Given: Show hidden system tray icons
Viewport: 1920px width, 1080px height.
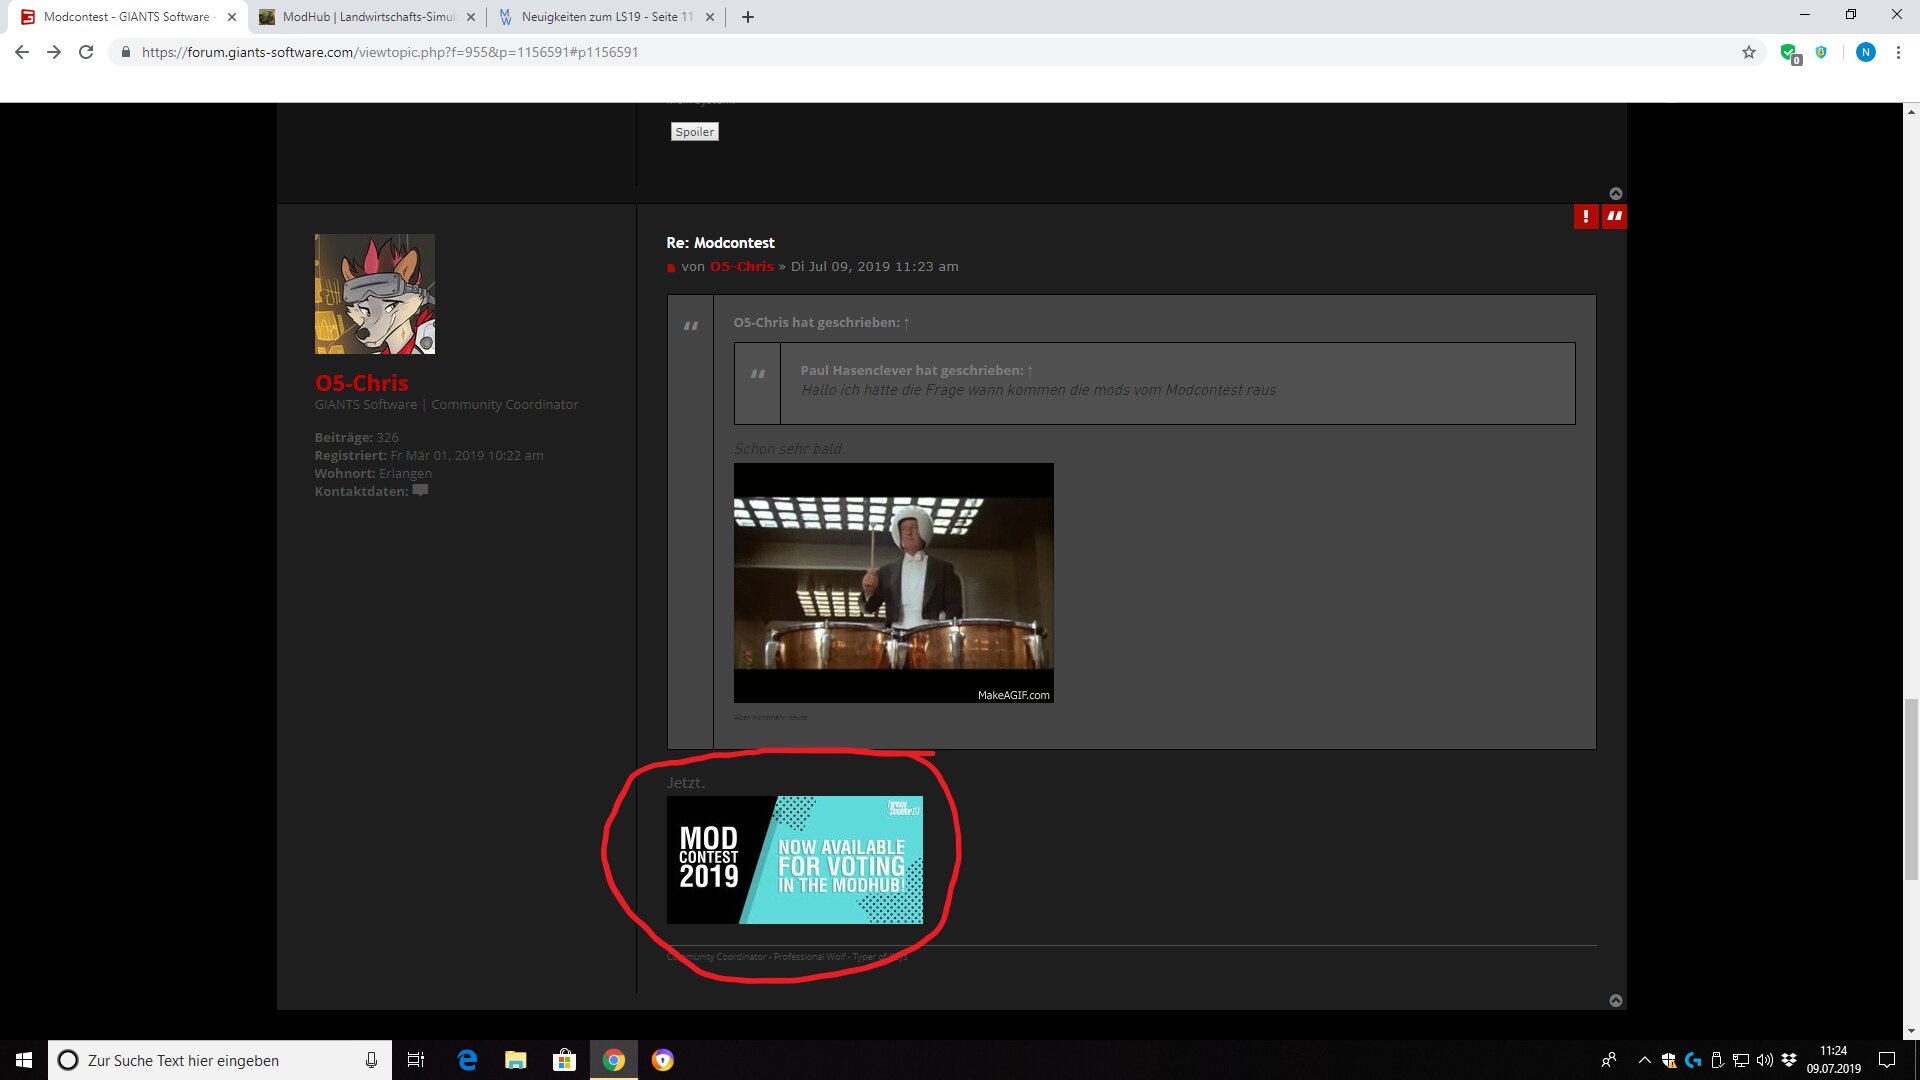Looking at the screenshot, I should 1645,1060.
